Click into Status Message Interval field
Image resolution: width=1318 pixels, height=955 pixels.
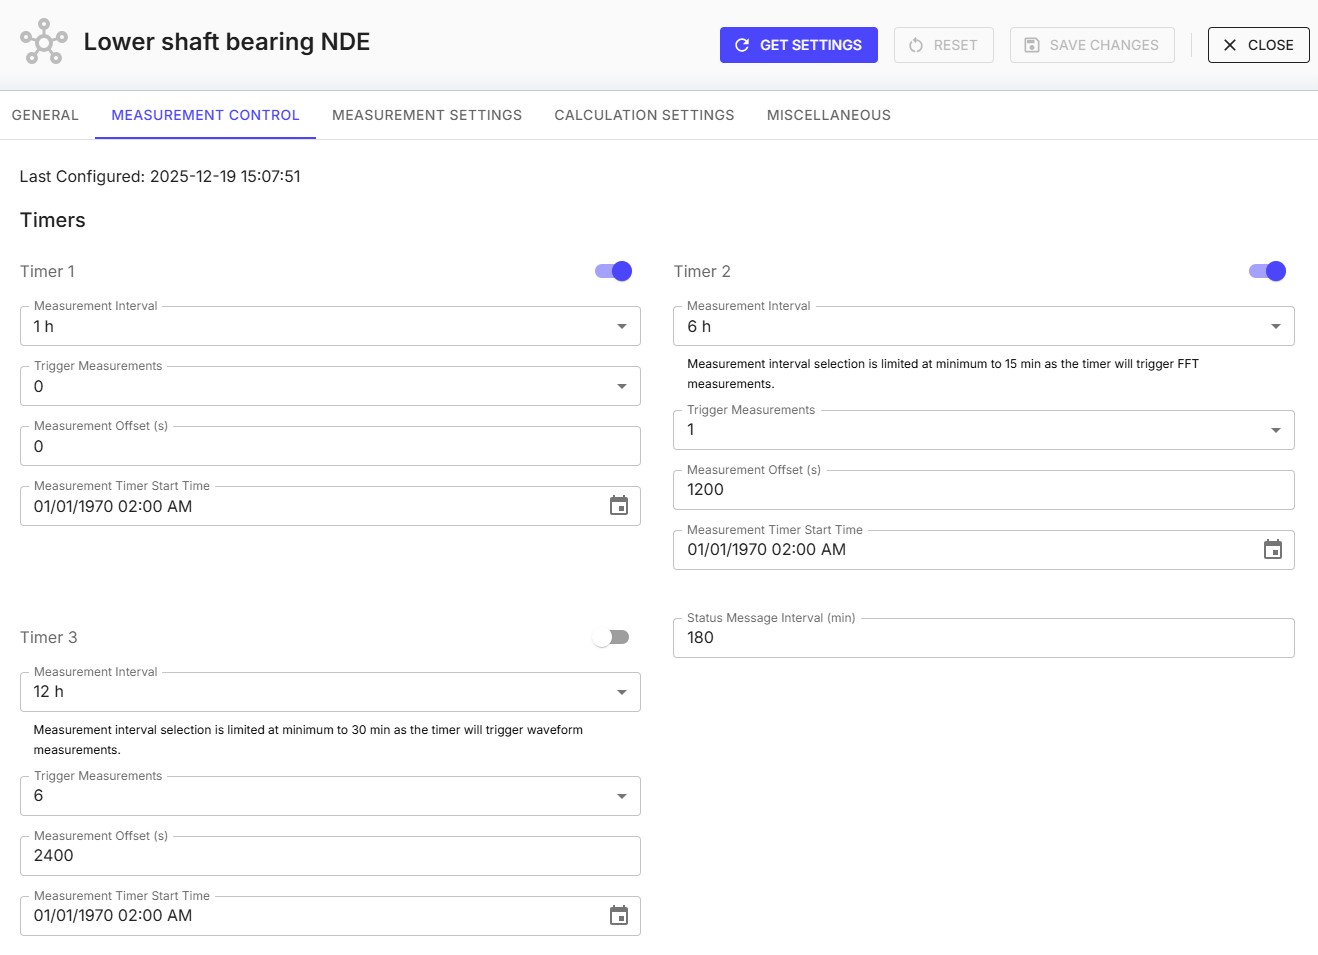coord(983,638)
